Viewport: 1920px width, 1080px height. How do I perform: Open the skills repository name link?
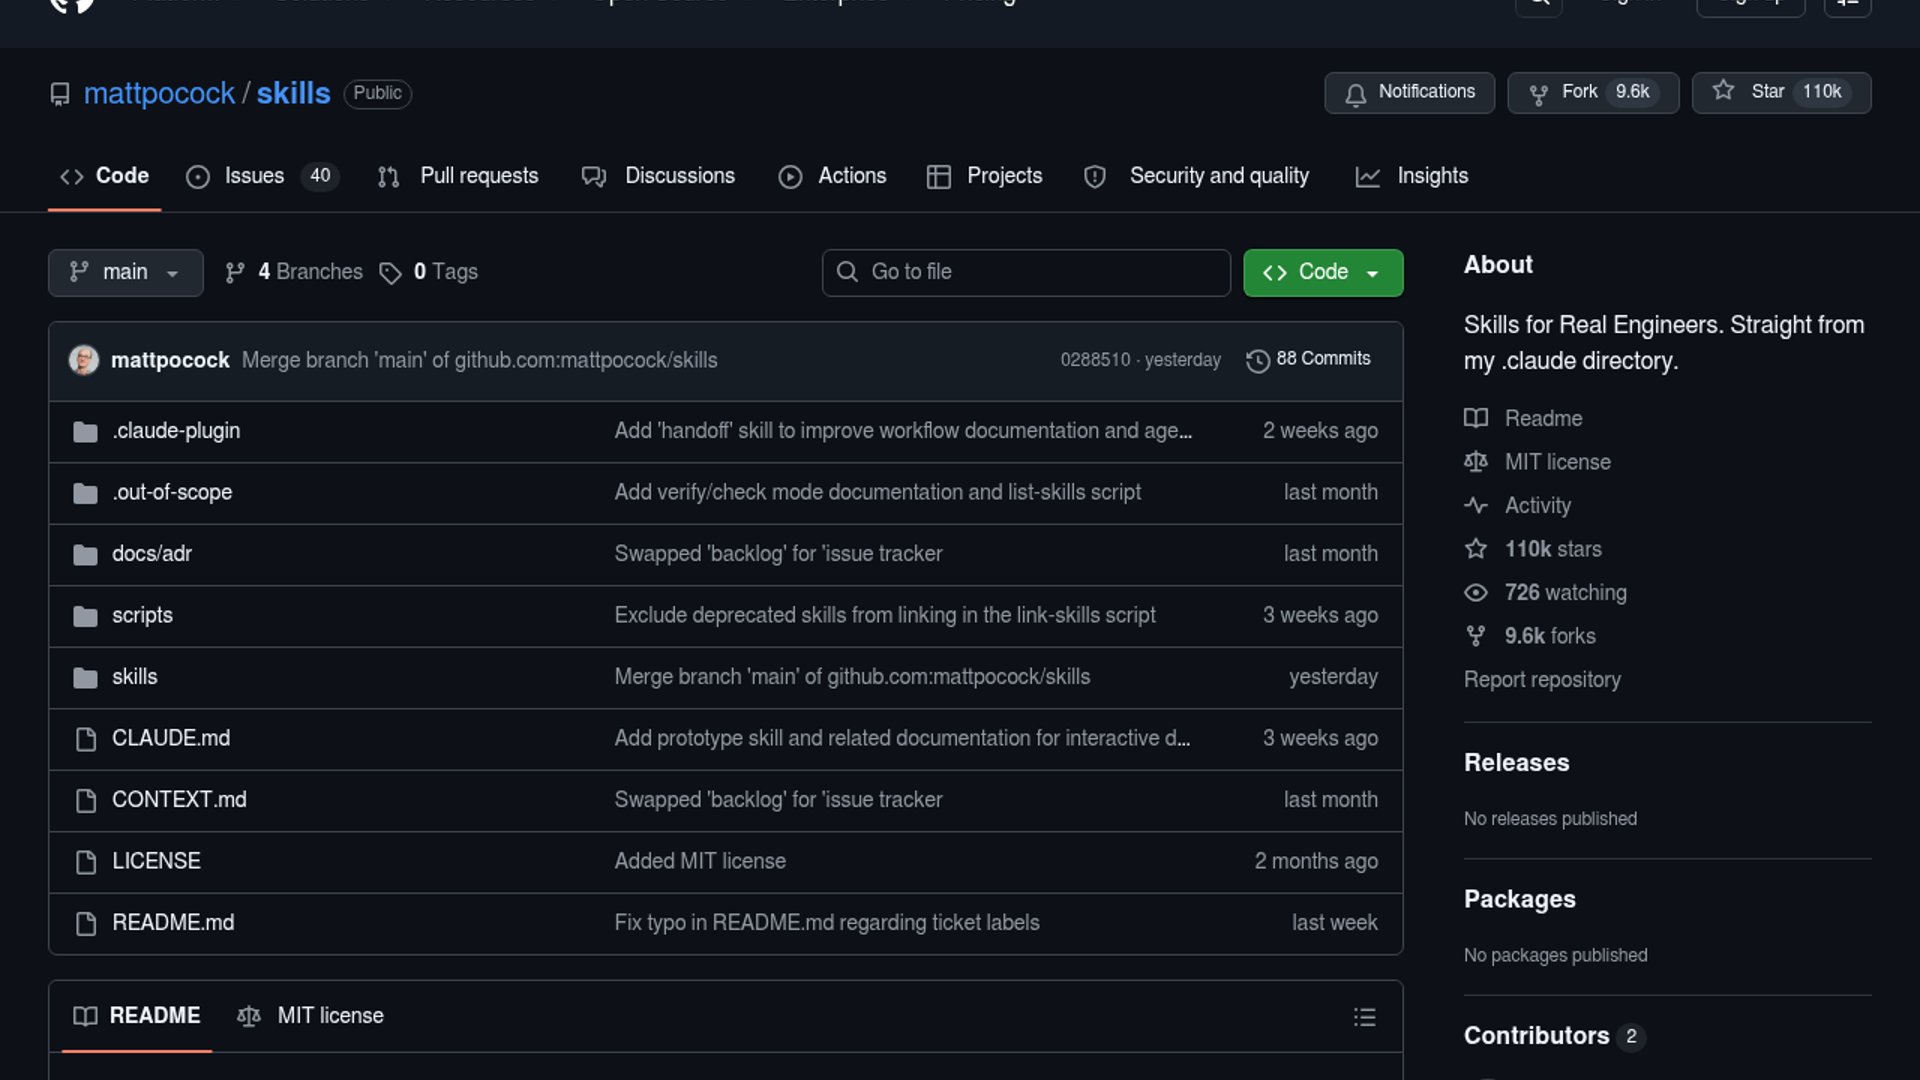tap(293, 93)
